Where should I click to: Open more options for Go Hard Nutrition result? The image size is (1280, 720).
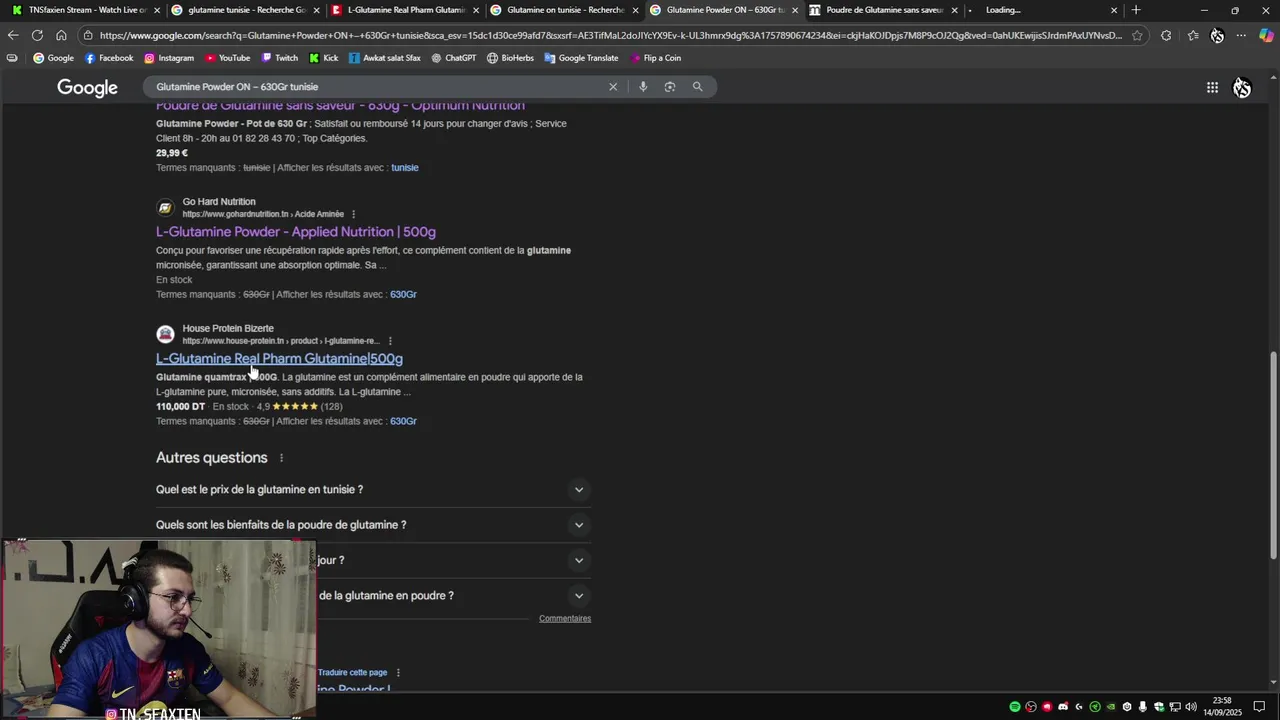(353, 214)
